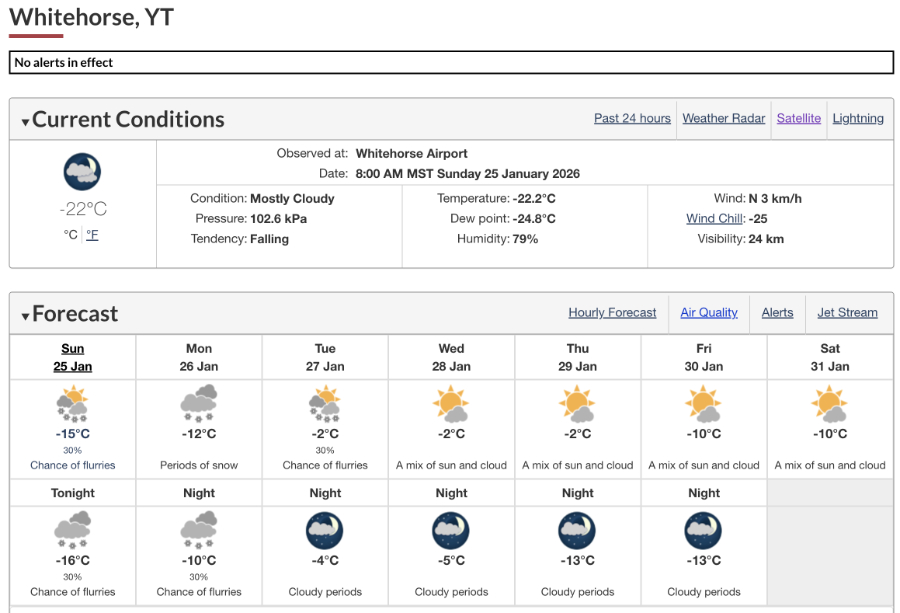Click Friday night's cloudy periods icon
Image resolution: width=900 pixels, height=613 pixels.
(703, 530)
